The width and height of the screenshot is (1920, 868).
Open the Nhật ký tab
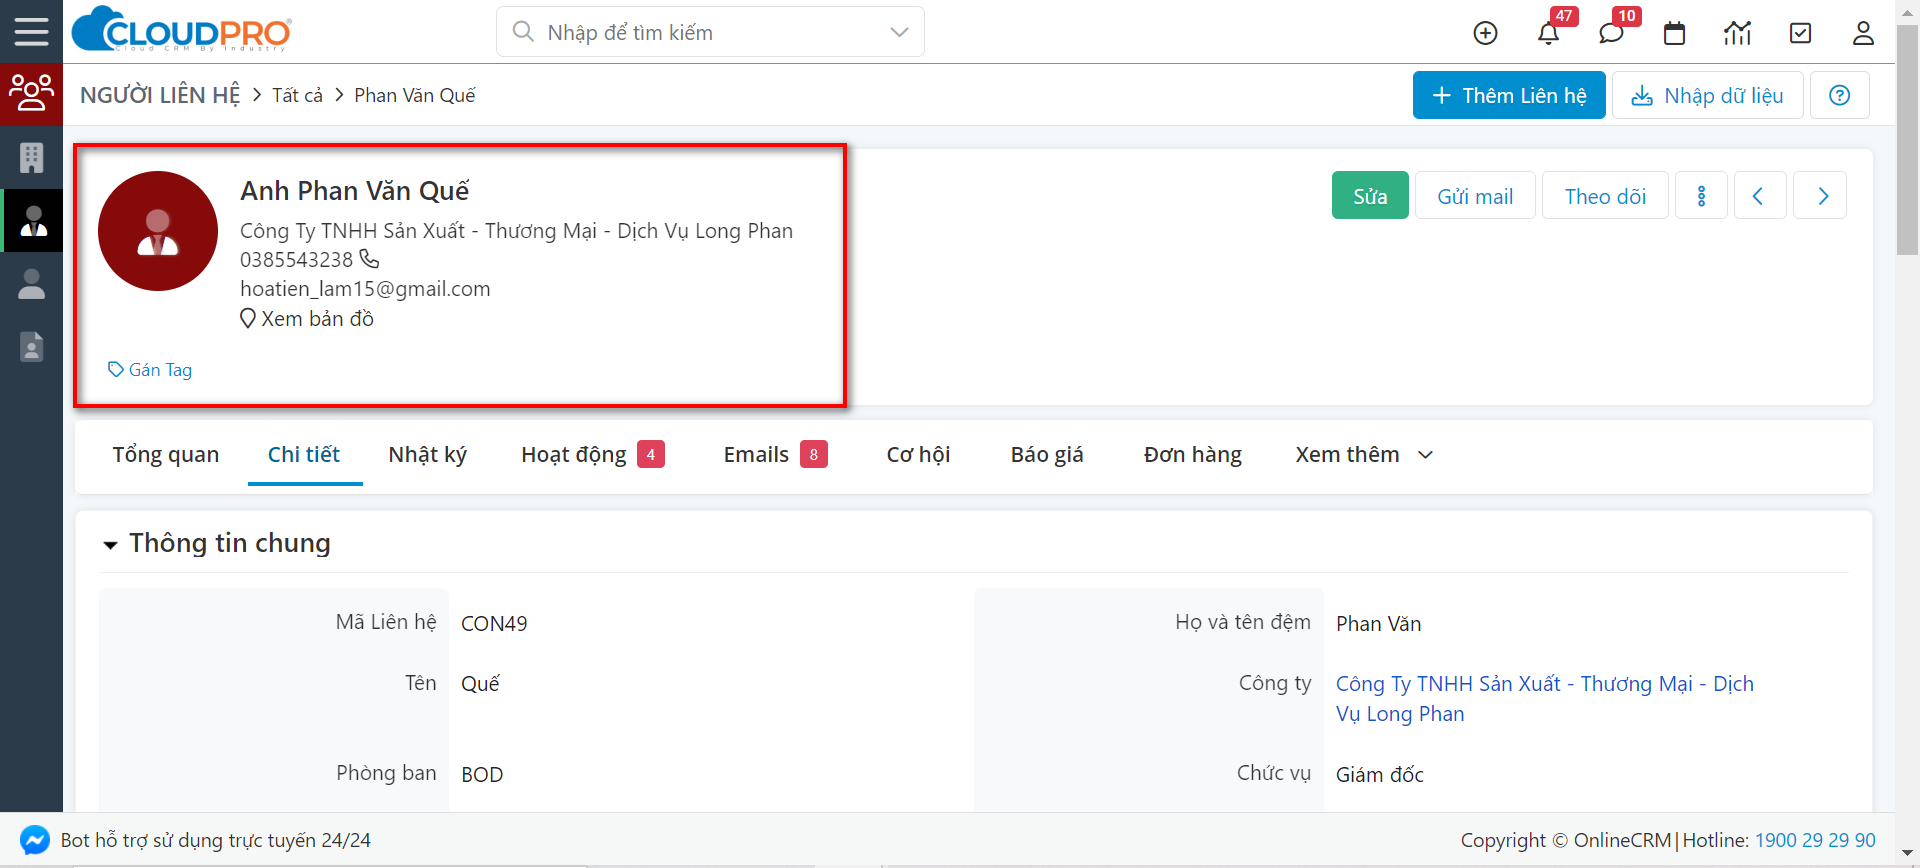(427, 455)
